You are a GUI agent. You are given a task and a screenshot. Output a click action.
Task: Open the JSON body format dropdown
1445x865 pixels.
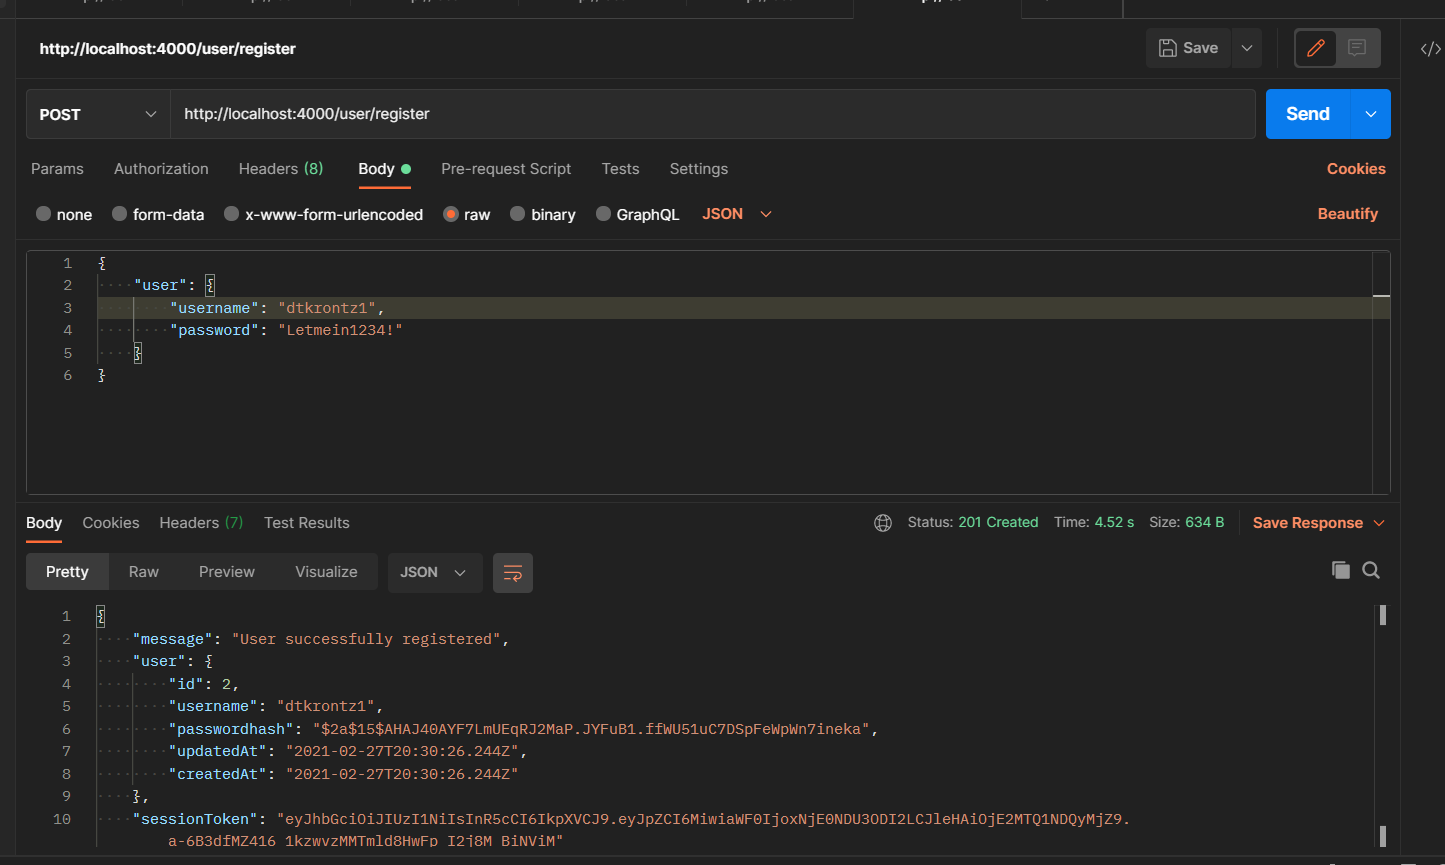(736, 214)
